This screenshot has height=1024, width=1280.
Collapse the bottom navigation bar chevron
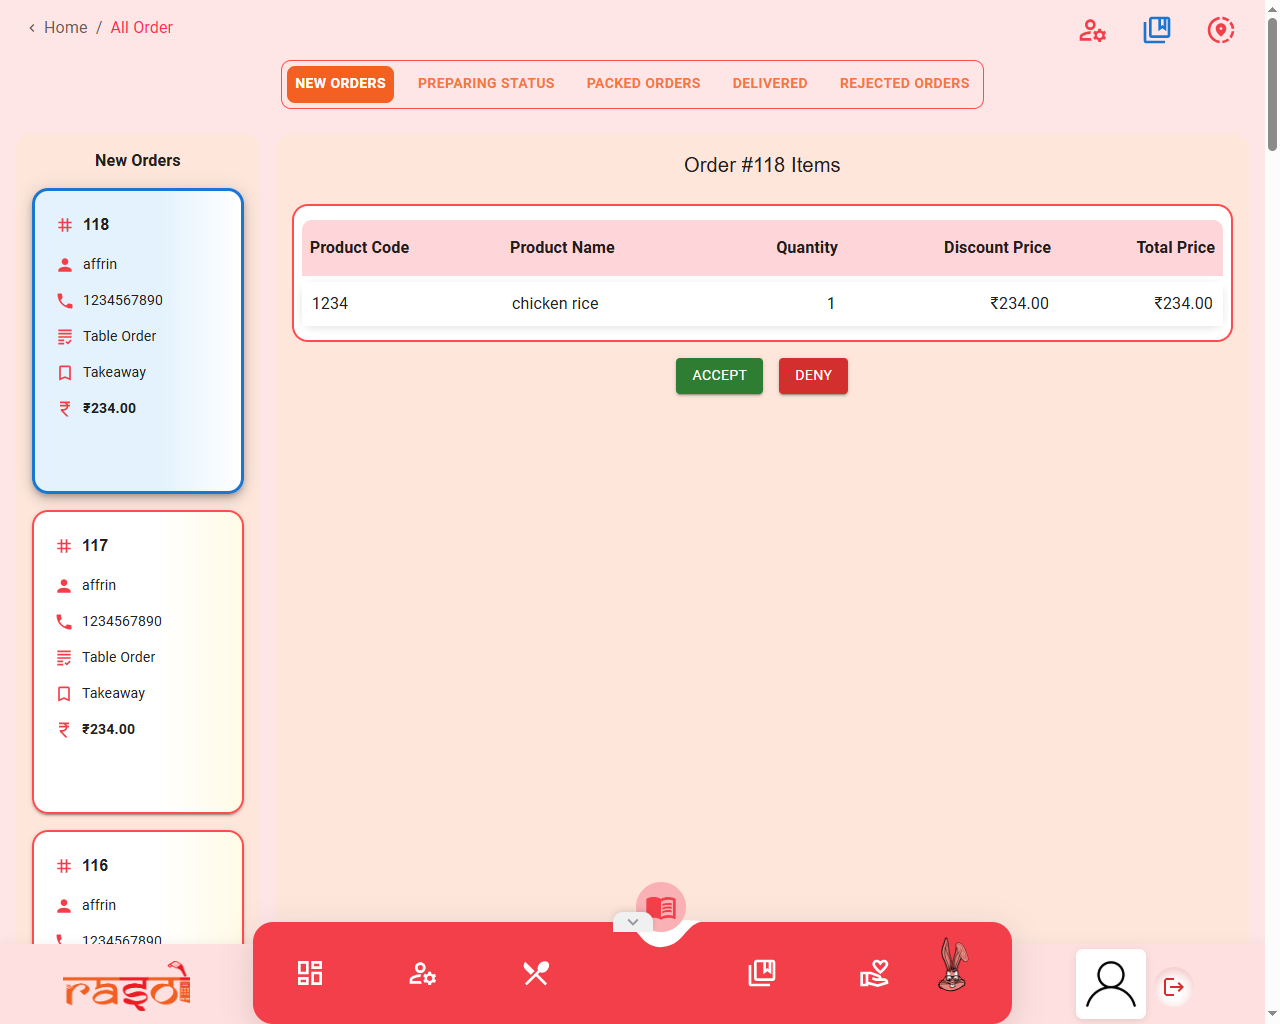click(x=633, y=922)
